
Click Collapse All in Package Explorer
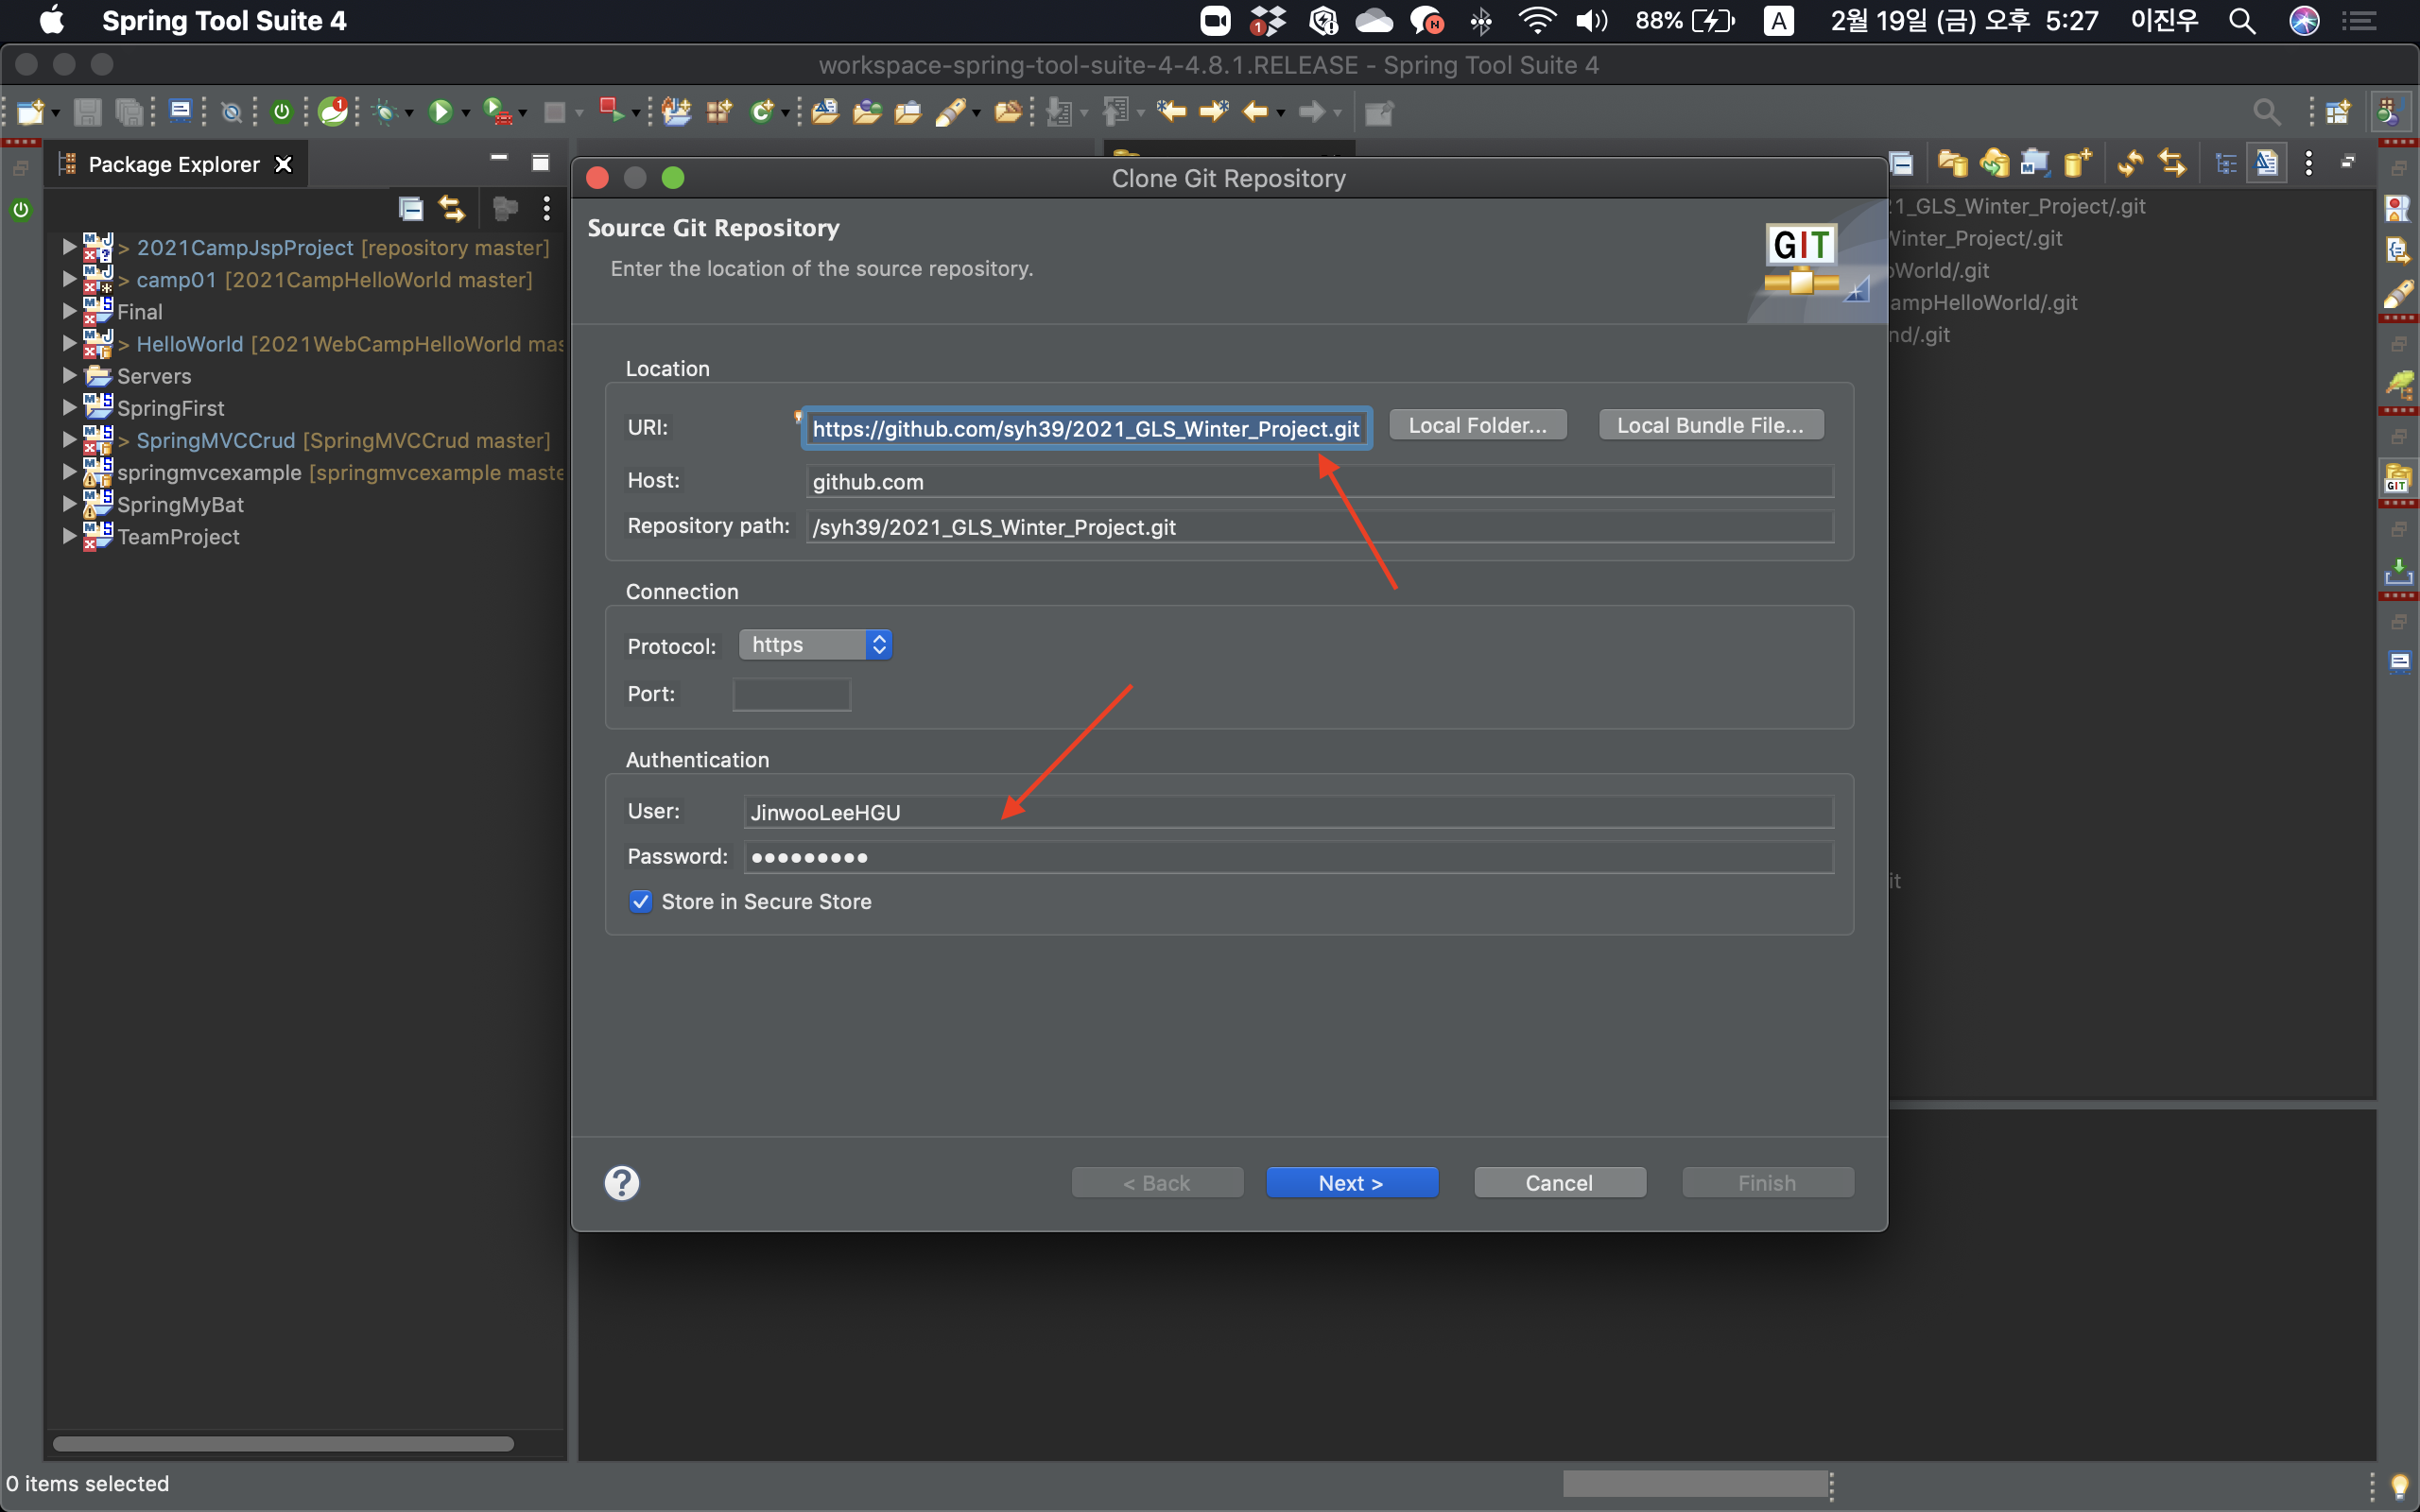411,208
